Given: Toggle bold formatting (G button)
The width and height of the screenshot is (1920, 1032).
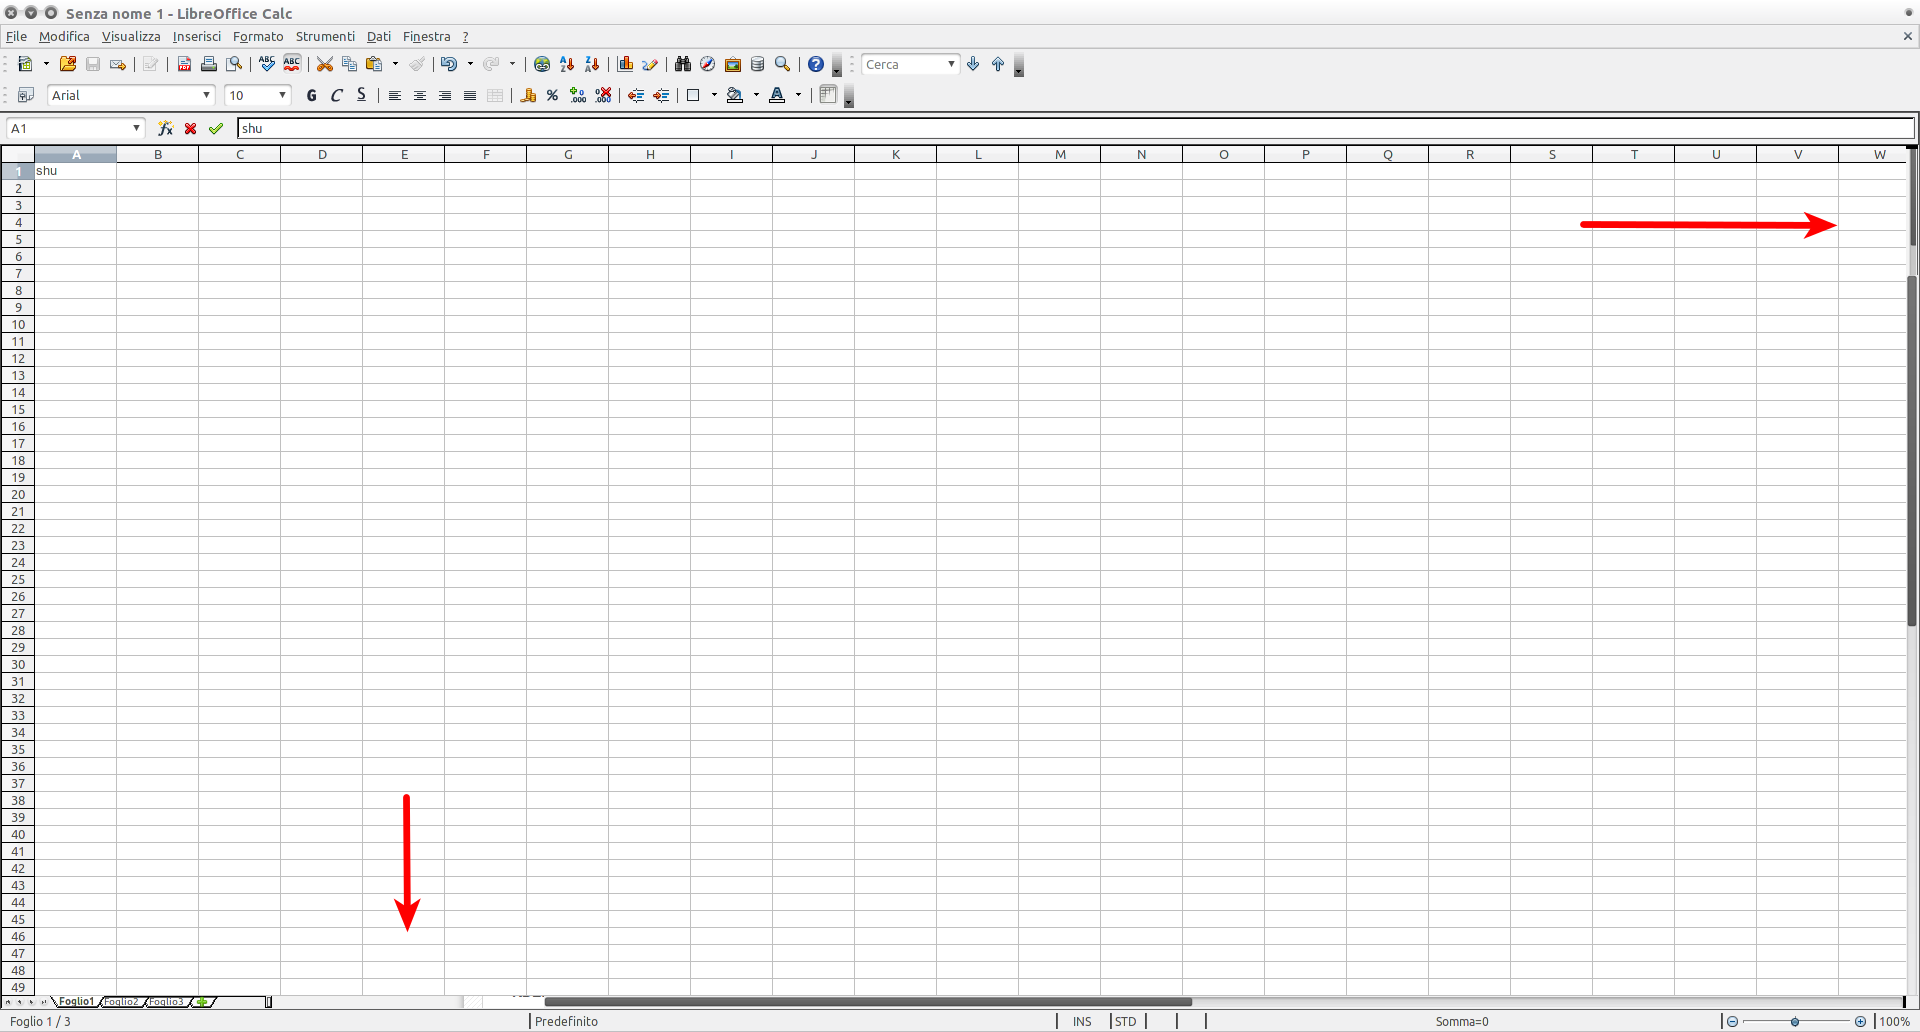Looking at the screenshot, I should click(311, 95).
